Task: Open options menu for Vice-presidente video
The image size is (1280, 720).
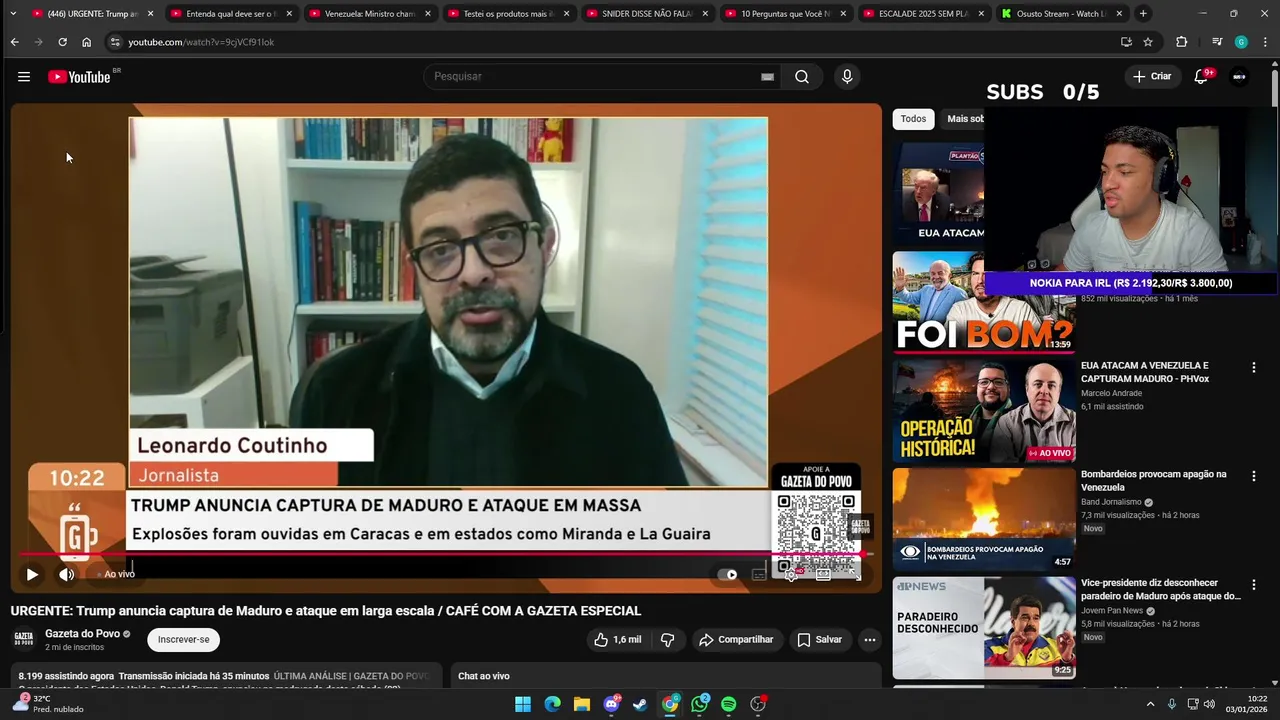Action: [1254, 585]
